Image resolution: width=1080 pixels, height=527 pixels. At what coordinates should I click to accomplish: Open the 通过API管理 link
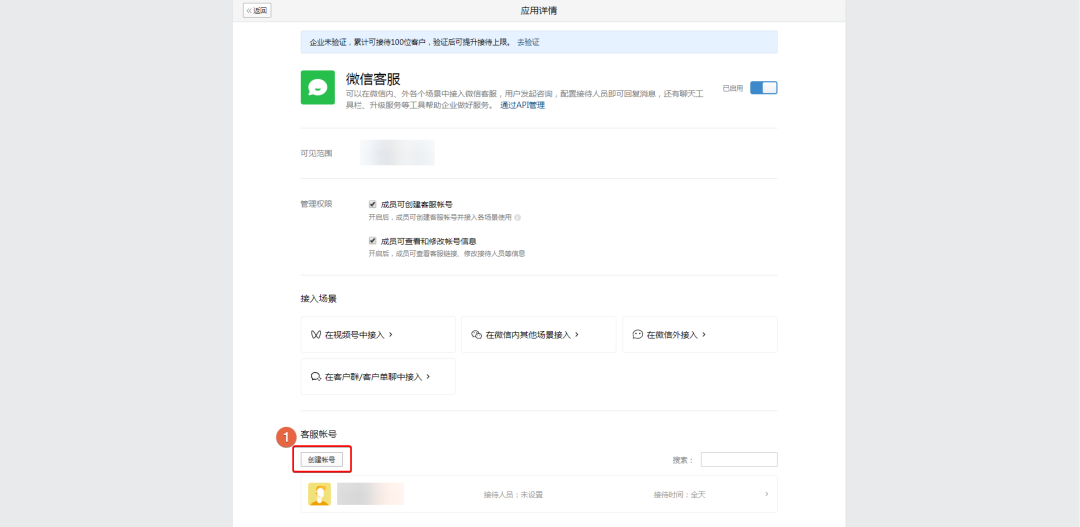pyautogui.click(x=522, y=105)
